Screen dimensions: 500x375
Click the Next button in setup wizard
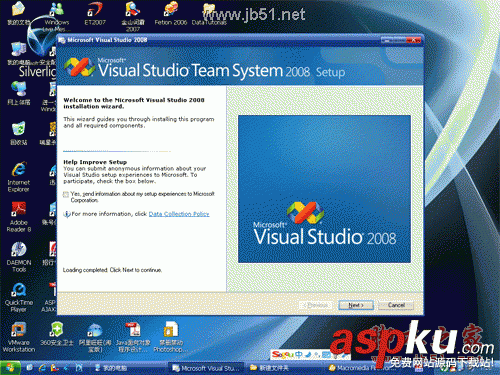coord(356,305)
